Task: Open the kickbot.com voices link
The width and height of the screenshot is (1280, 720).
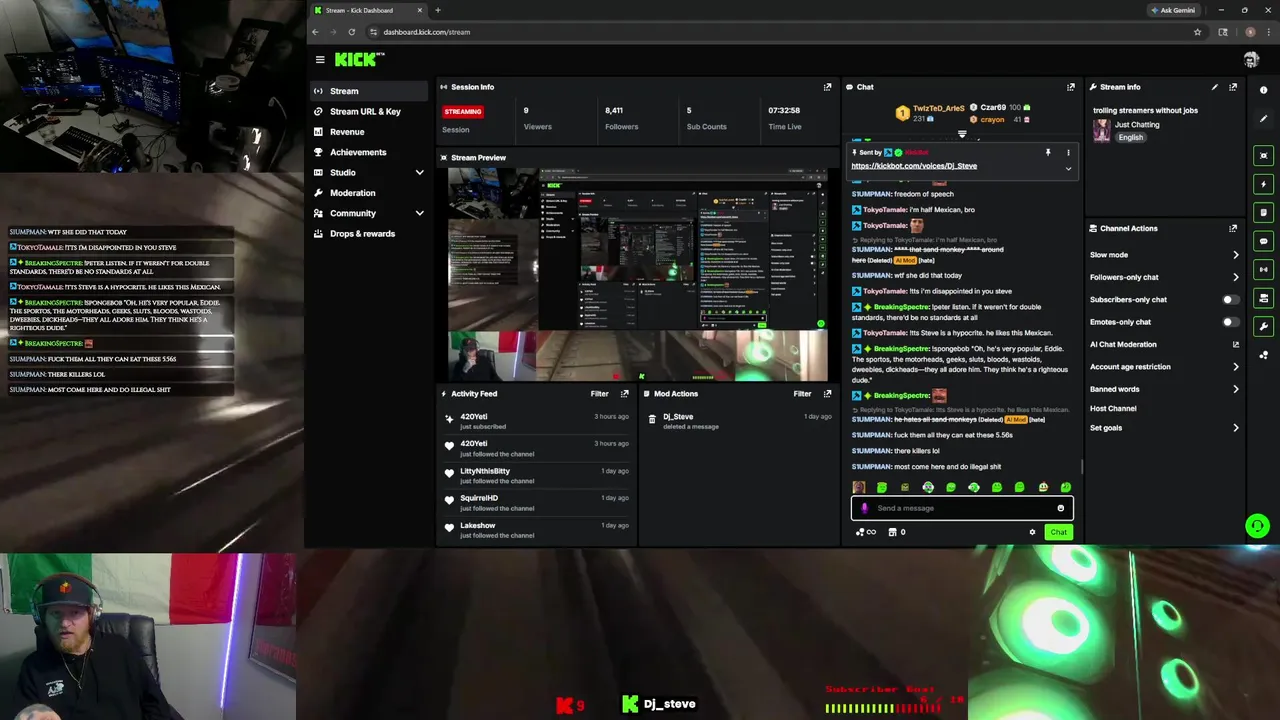Action: 914,166
